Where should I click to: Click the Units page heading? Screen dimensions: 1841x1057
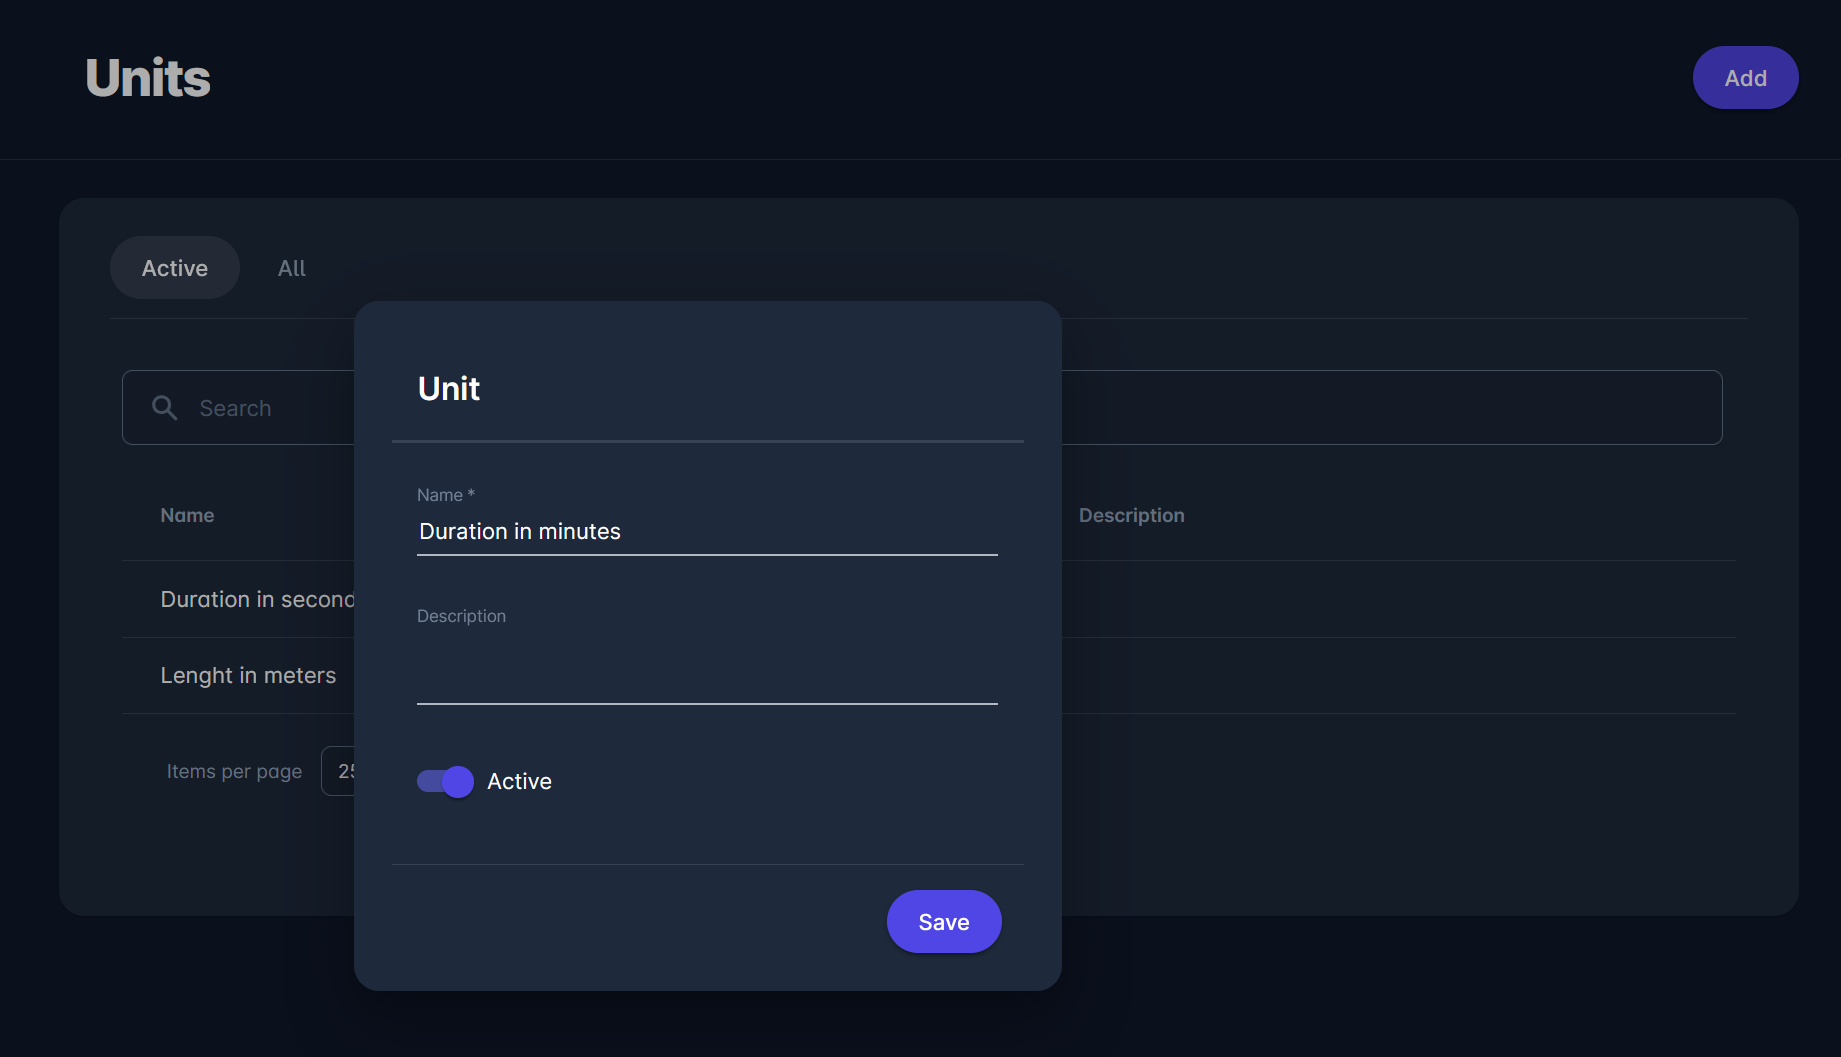148,78
